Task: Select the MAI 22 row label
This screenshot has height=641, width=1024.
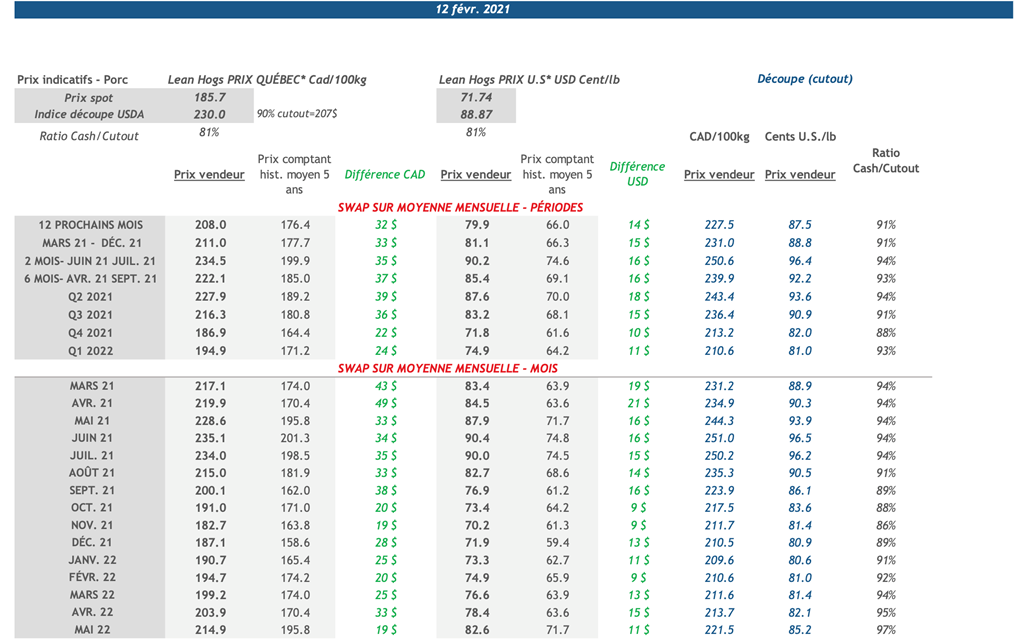Action: click(91, 630)
